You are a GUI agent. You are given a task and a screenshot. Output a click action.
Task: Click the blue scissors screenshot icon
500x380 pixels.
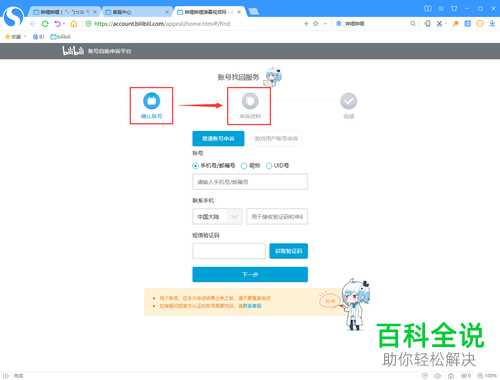click(x=439, y=23)
